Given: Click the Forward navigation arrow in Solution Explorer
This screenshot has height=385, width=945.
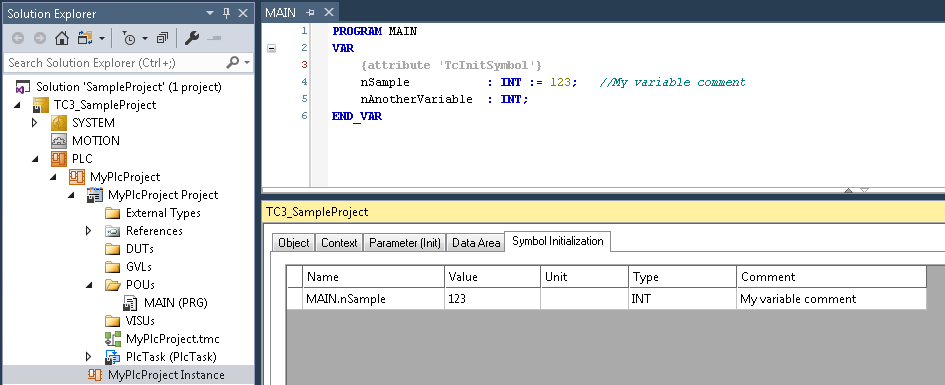Looking at the screenshot, I should pyautogui.click(x=40, y=39).
